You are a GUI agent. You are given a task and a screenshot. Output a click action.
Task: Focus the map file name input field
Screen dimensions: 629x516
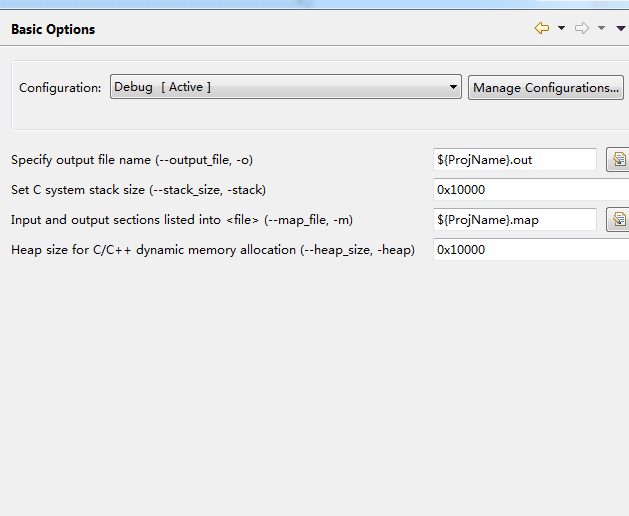point(515,220)
